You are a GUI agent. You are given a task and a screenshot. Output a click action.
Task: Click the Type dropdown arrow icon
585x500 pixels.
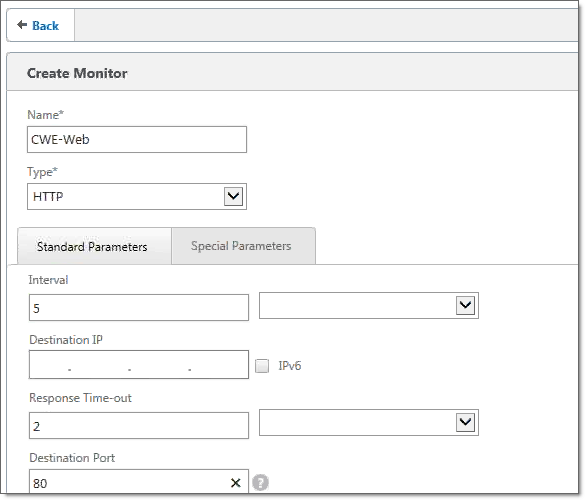[234, 196]
